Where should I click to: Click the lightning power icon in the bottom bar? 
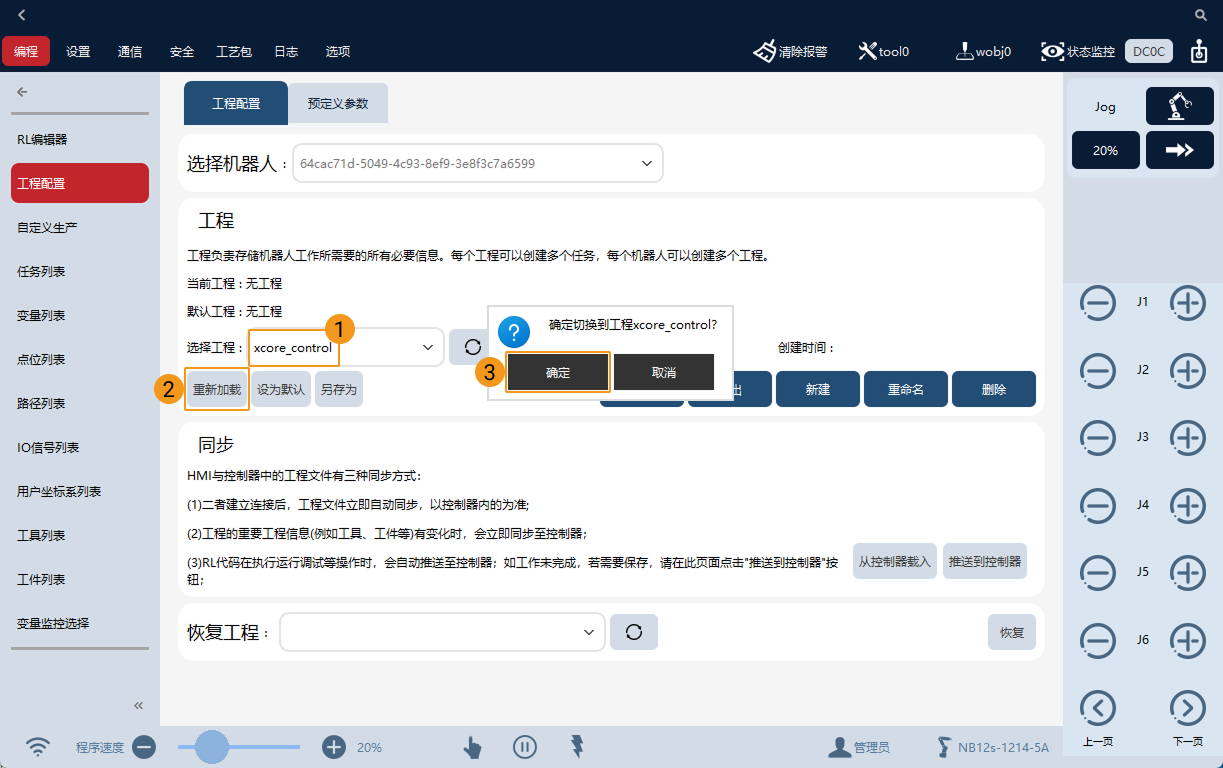click(x=577, y=746)
